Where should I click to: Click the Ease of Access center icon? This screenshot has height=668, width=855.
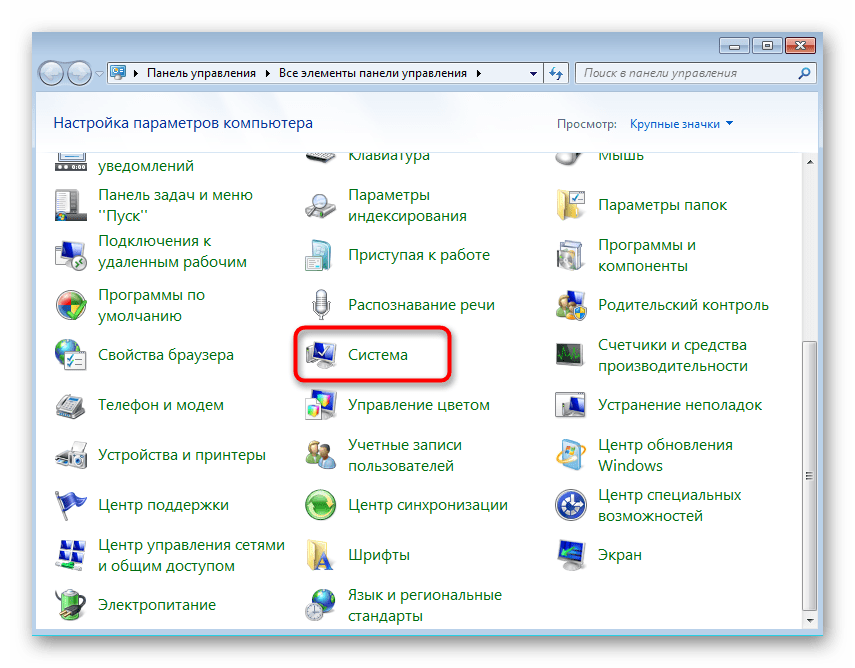(571, 505)
